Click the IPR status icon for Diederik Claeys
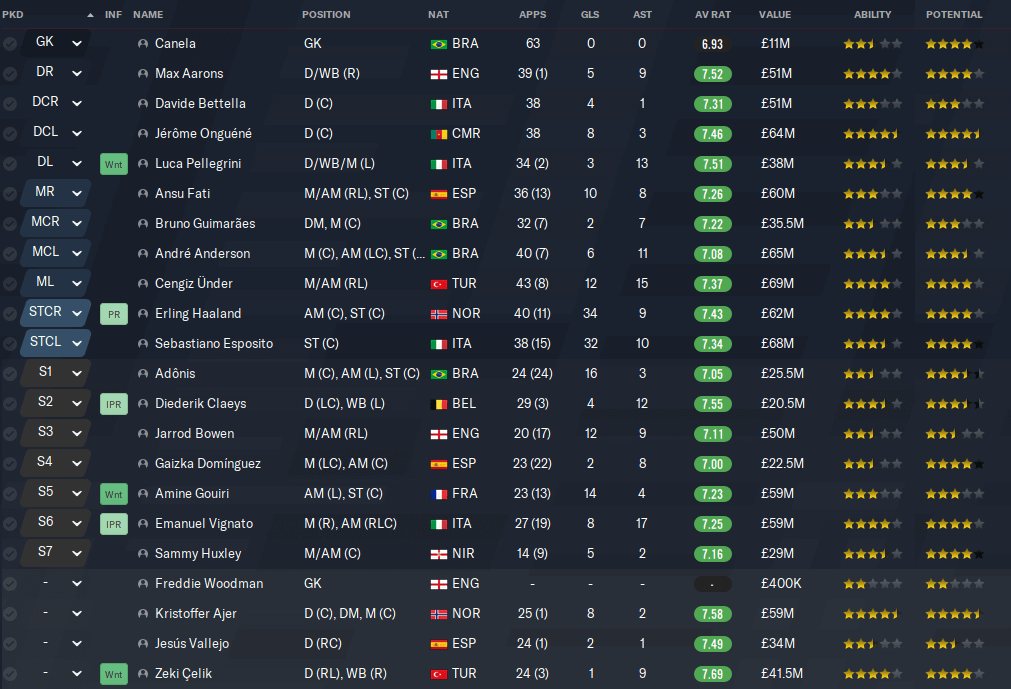 pos(113,404)
